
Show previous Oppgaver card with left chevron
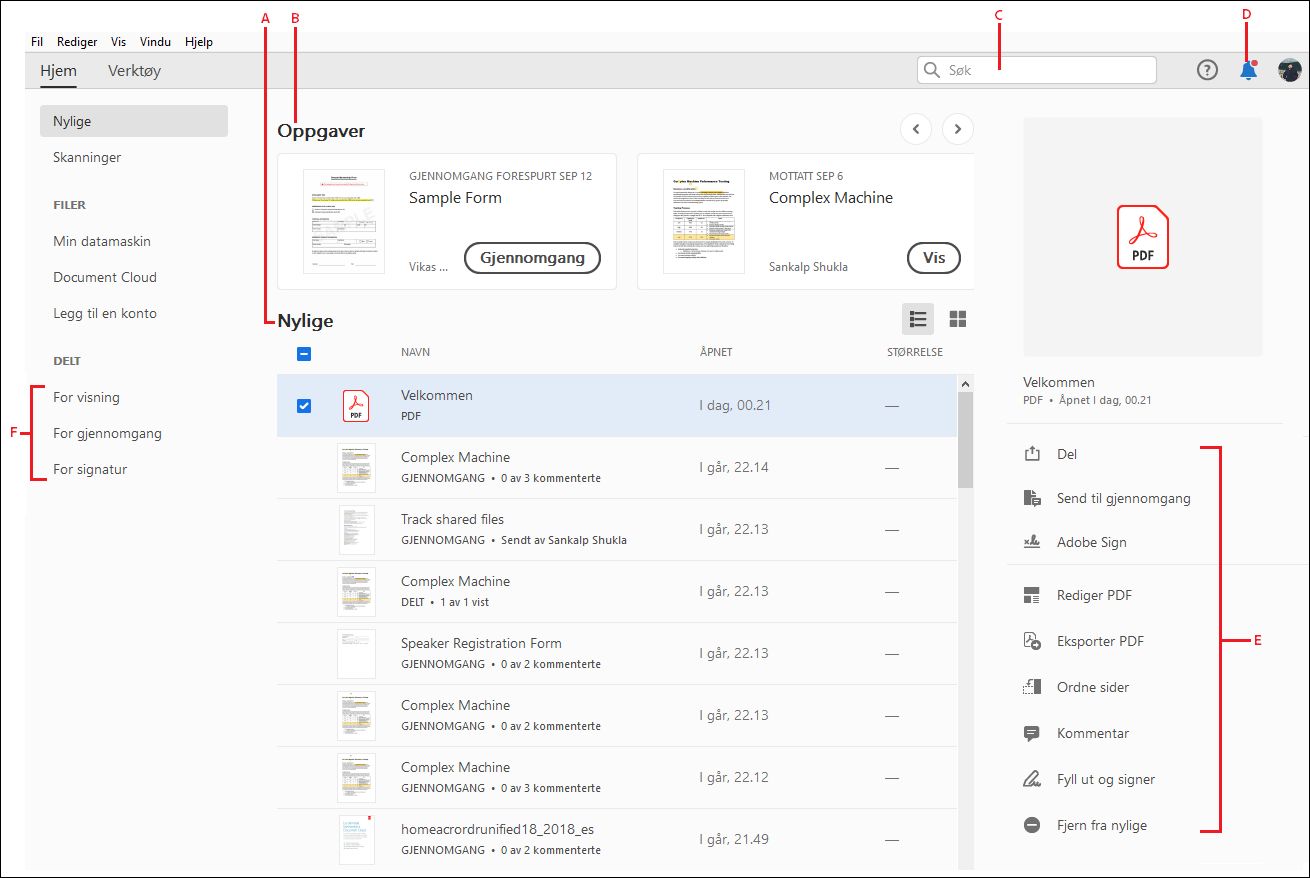(916, 129)
